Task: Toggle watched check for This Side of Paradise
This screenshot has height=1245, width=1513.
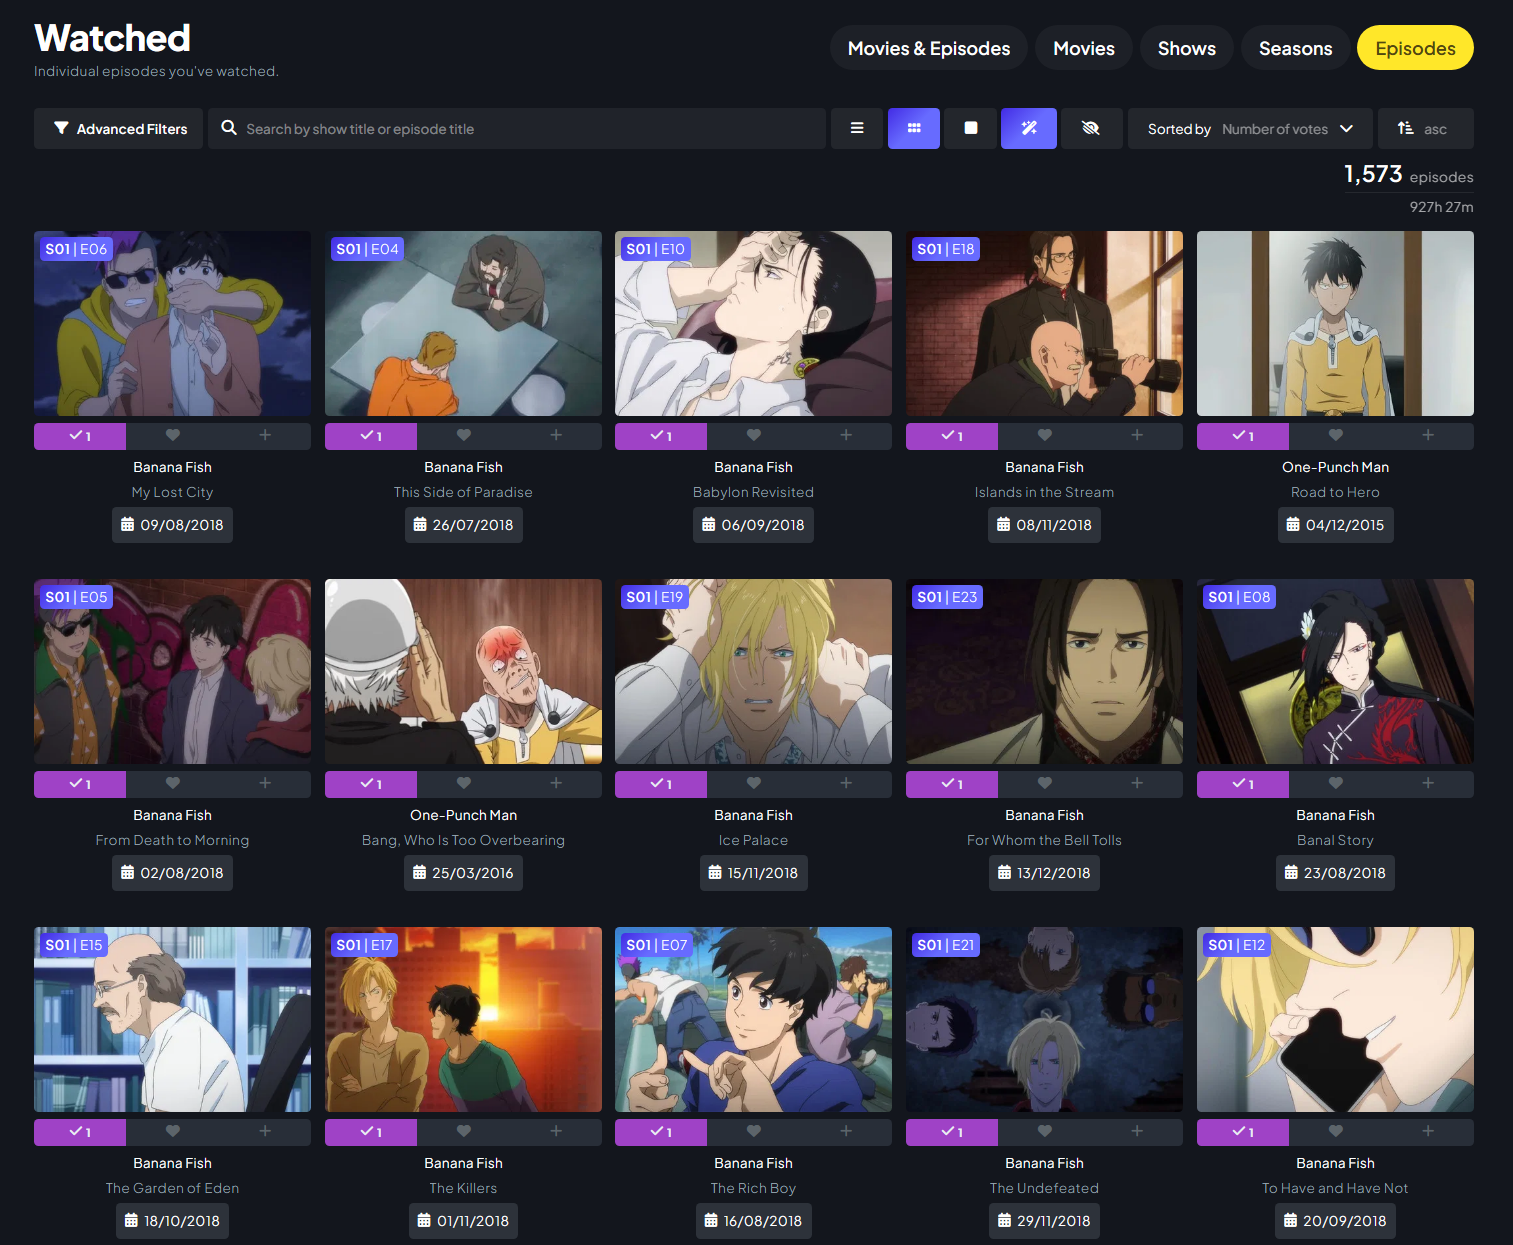Action: (371, 436)
